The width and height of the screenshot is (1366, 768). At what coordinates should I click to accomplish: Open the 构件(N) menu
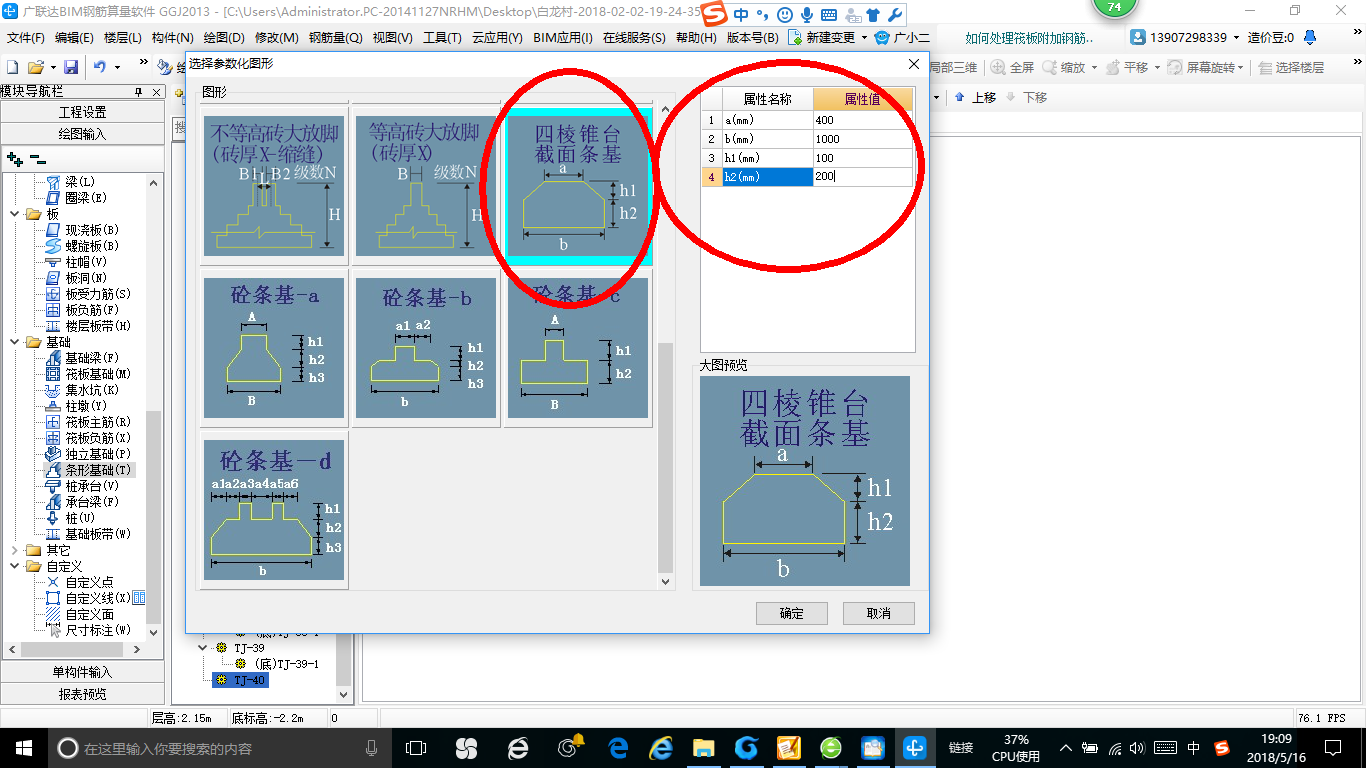173,38
